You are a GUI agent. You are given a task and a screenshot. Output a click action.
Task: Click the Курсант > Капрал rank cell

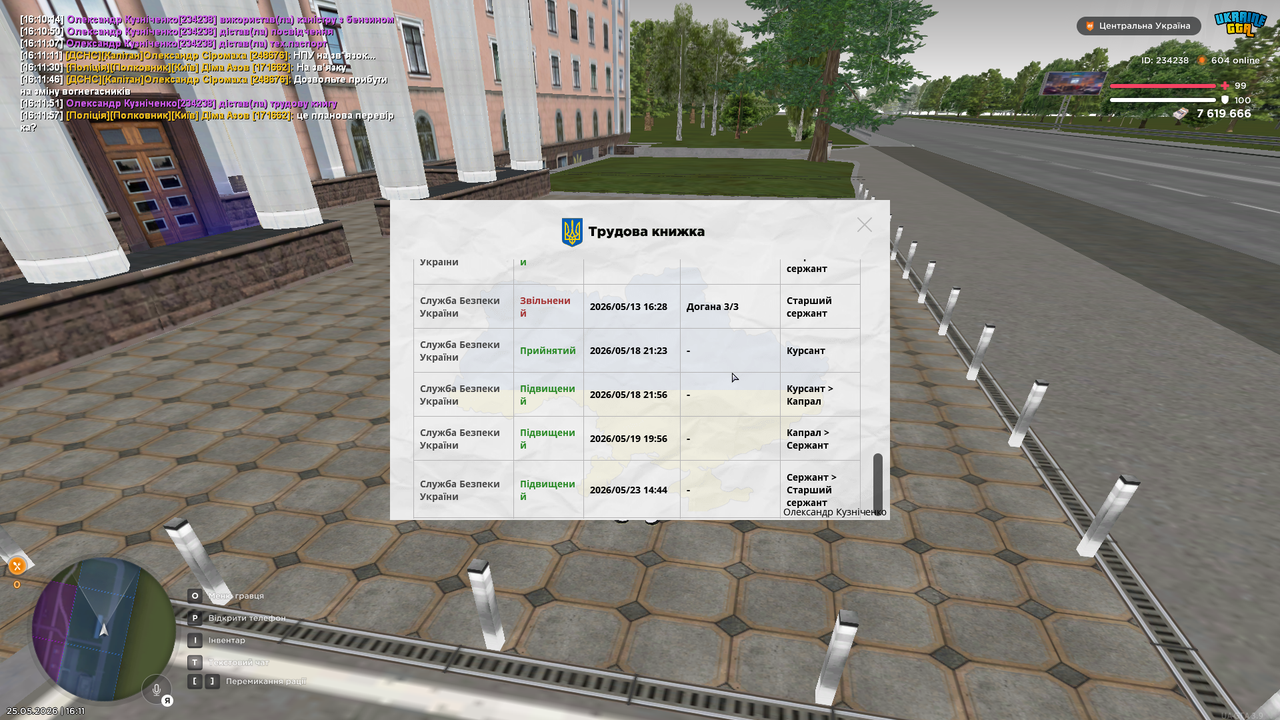(820, 395)
